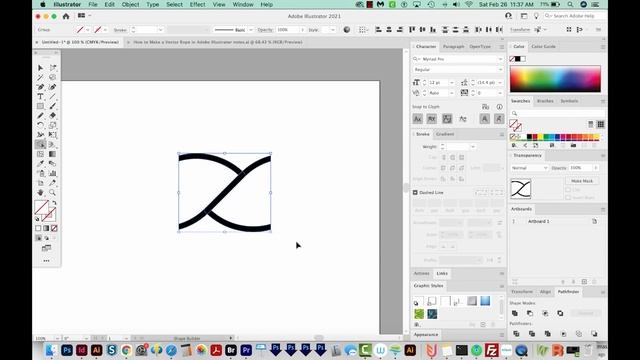The height and width of the screenshot is (360, 640).
Task: Open the Character panel flyout menu
Action: [502, 47]
